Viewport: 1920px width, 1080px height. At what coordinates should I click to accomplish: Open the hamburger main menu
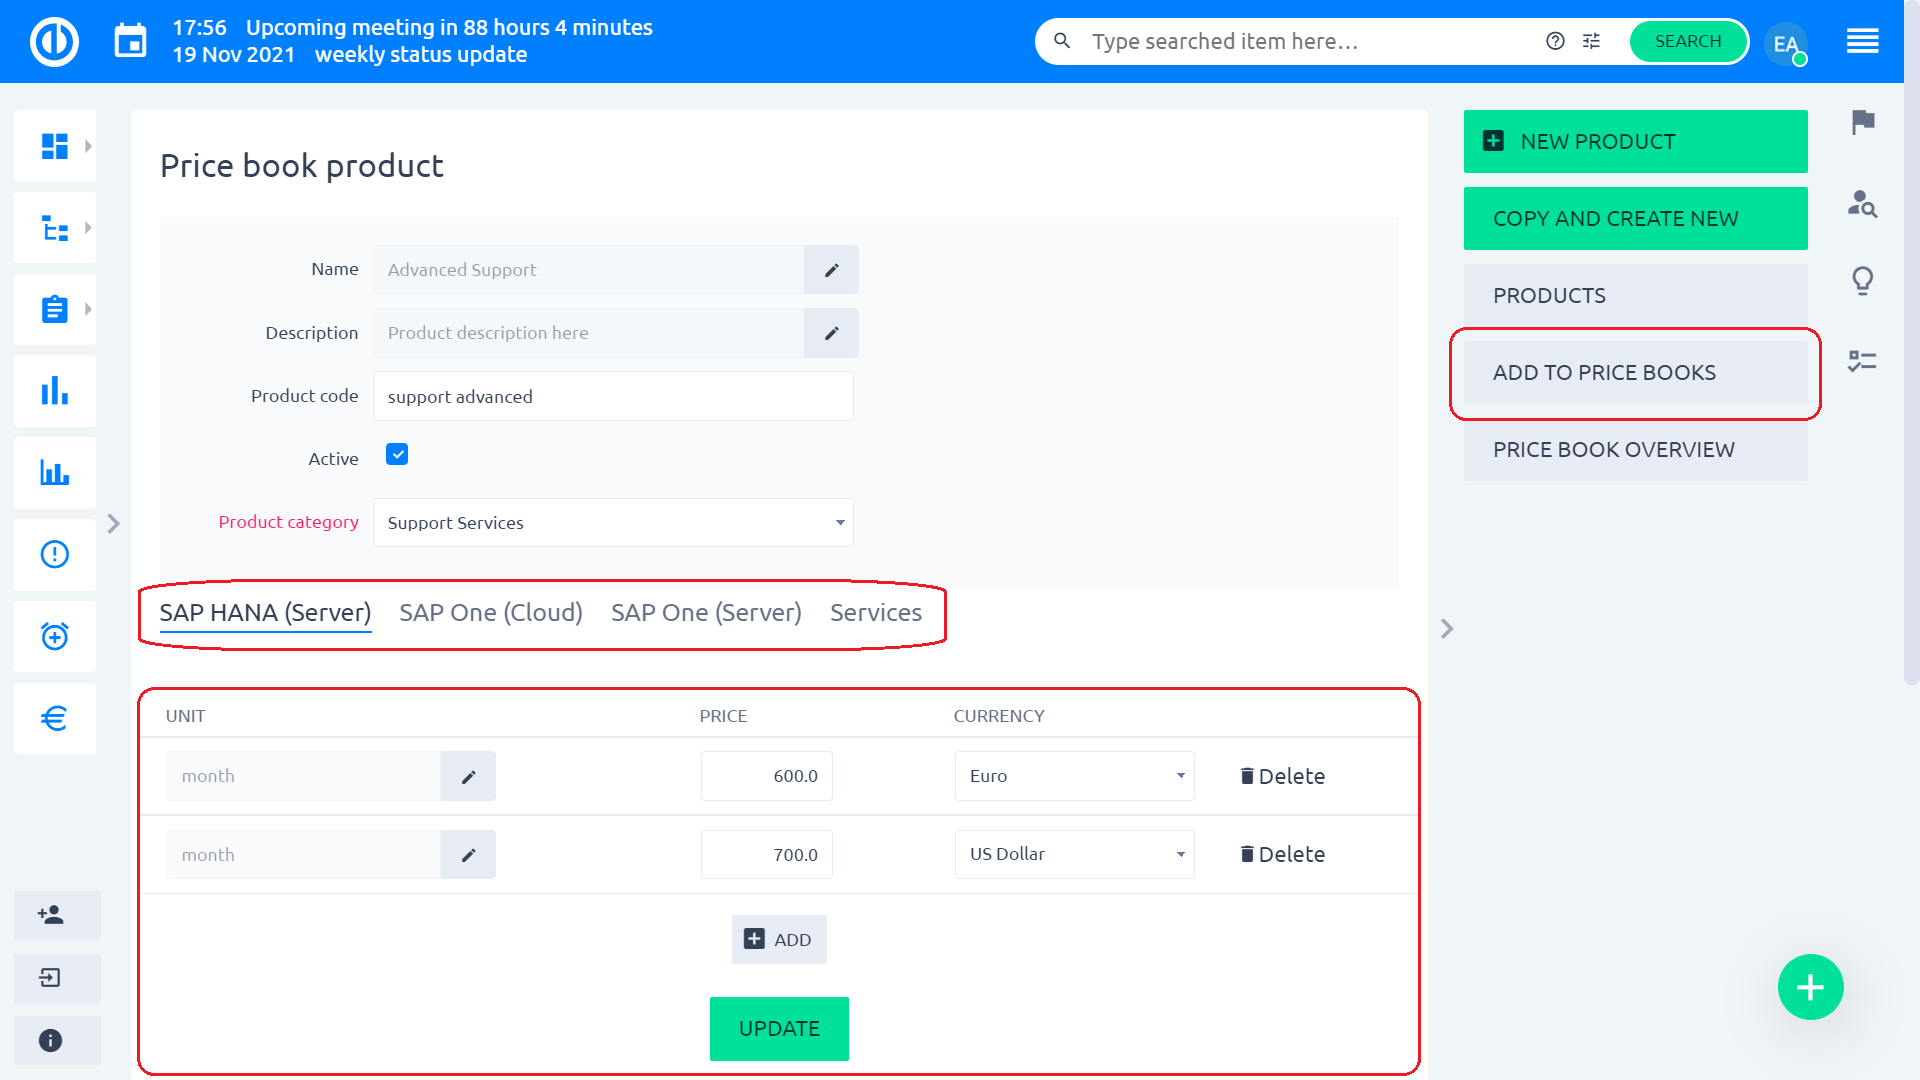pos(1862,41)
